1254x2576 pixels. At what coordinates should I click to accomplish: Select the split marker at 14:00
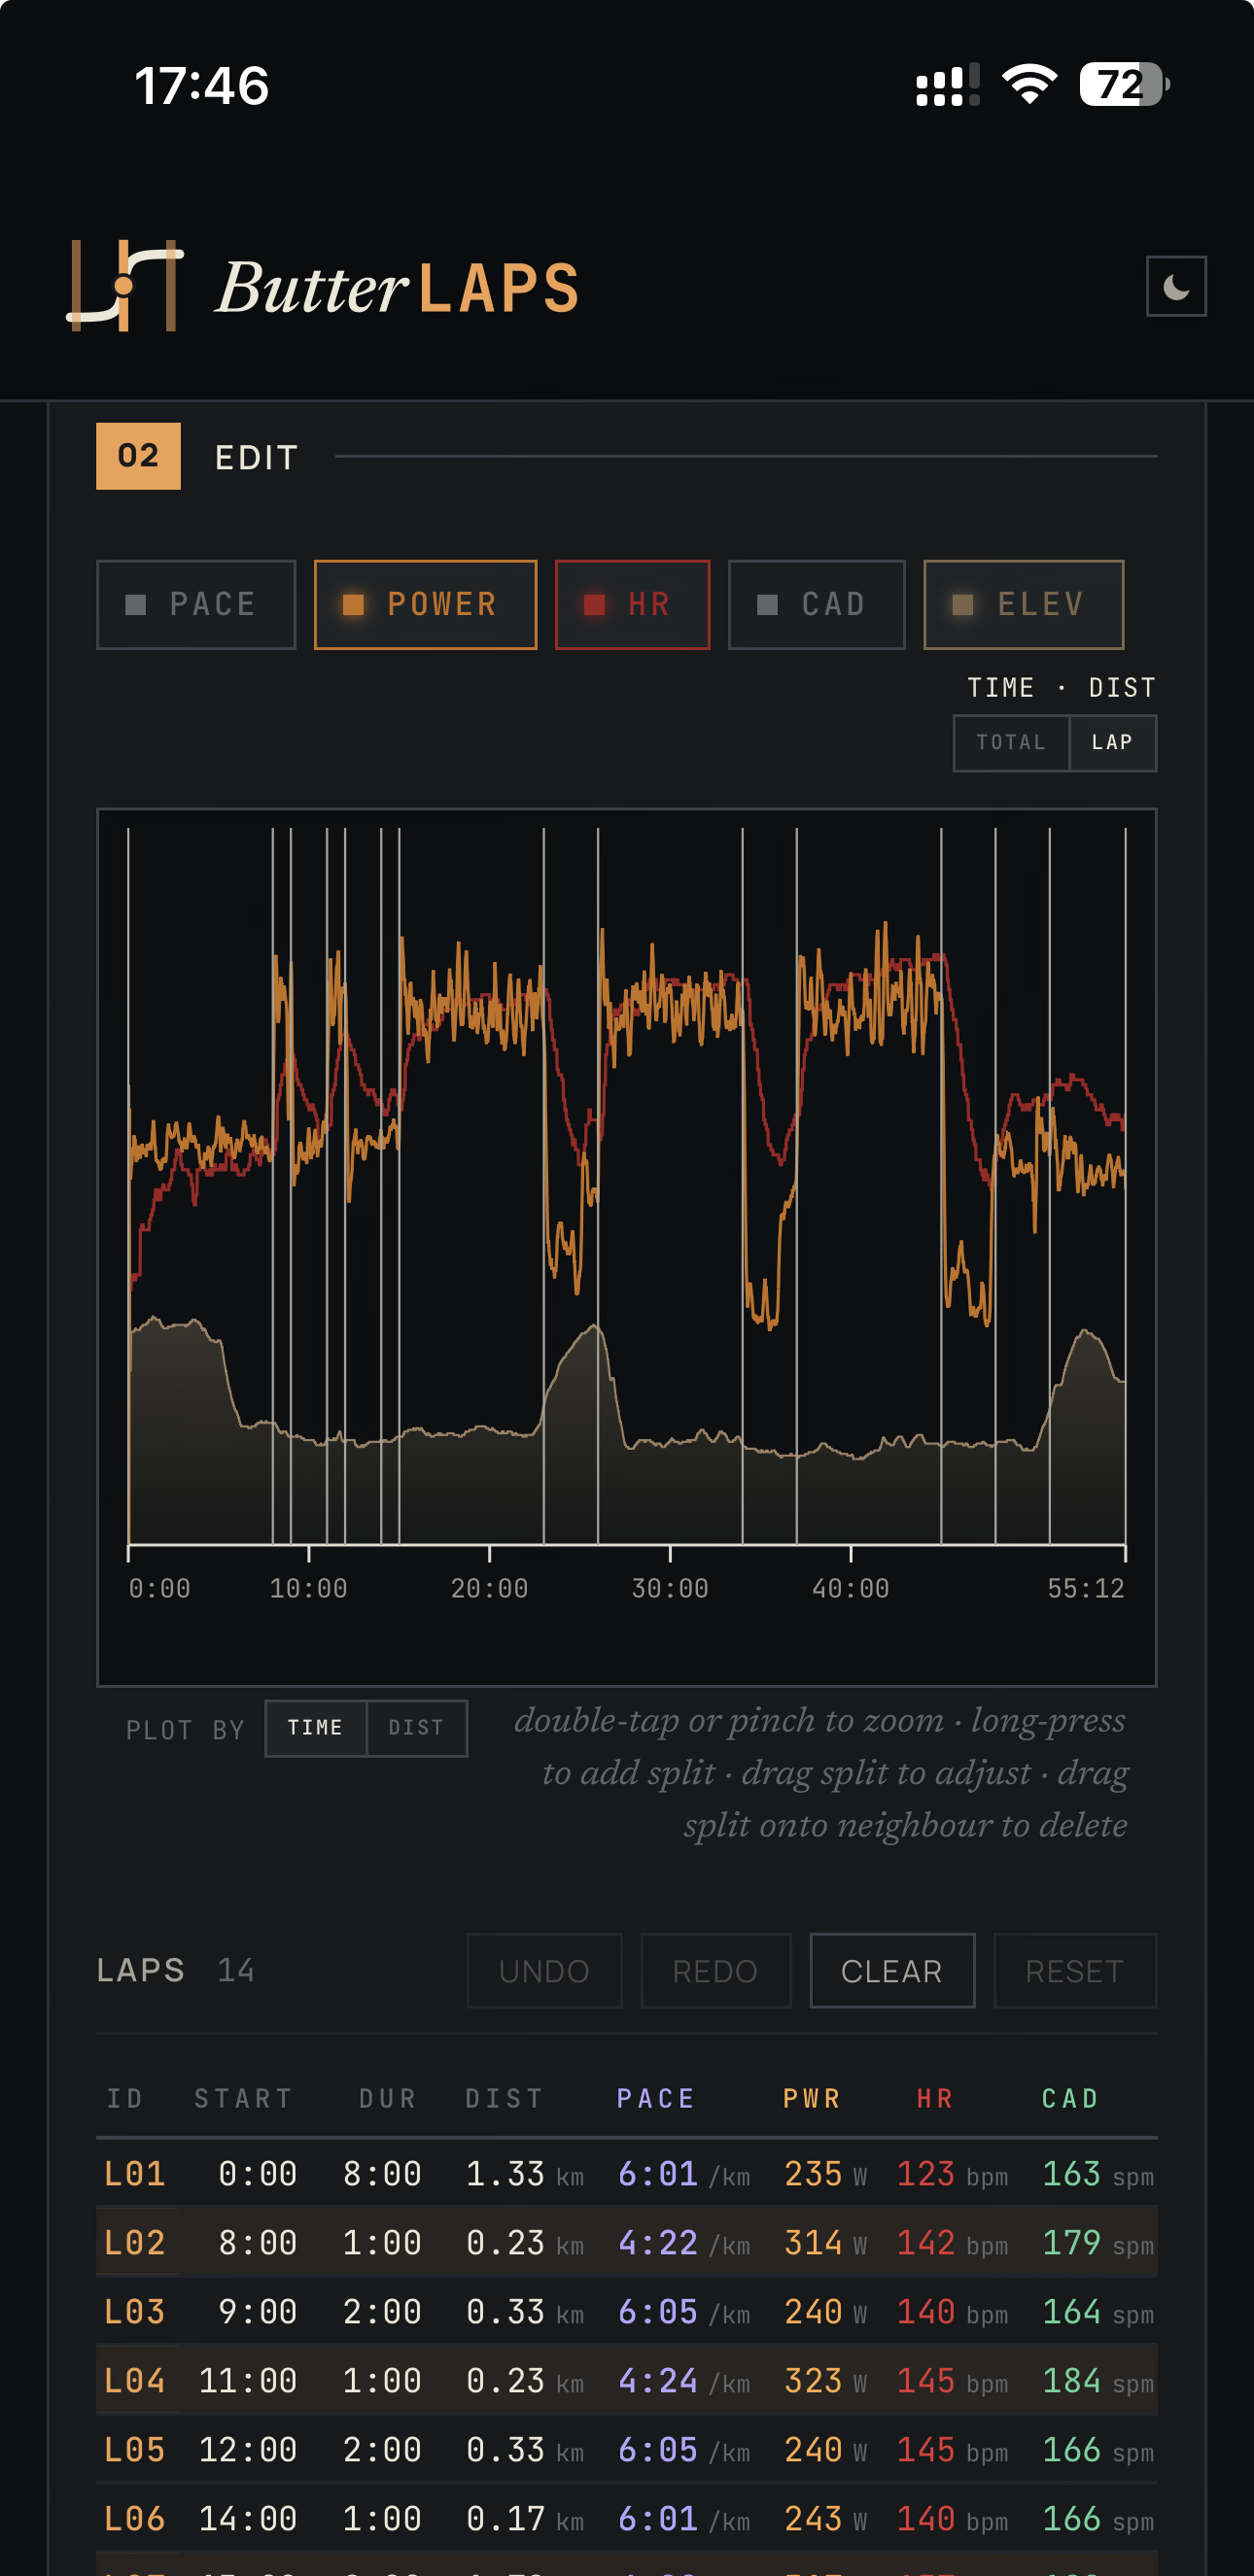(381, 1186)
